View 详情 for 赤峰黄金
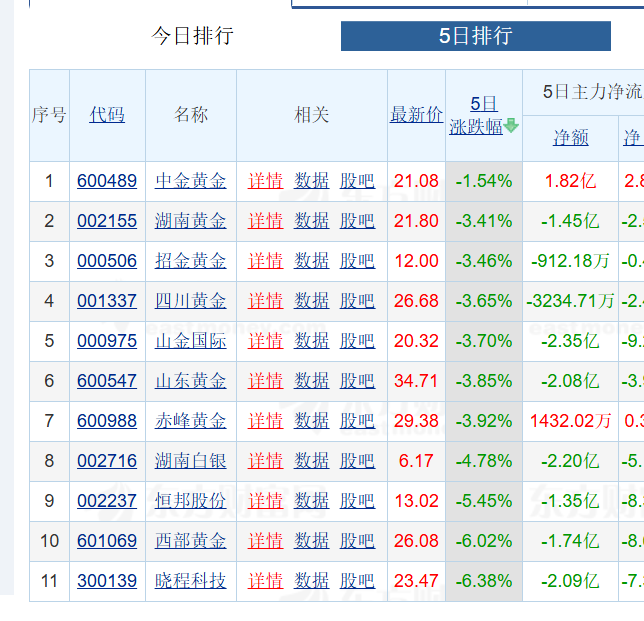This screenshot has height=621, width=644. (265, 421)
